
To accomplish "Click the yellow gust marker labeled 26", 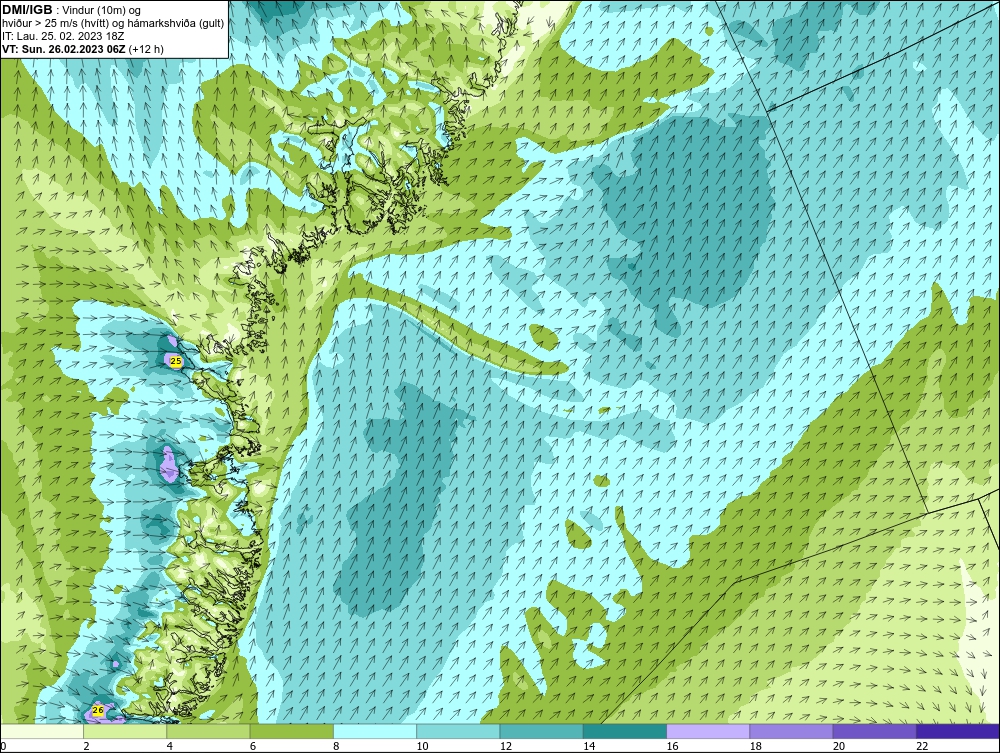I will pyautogui.click(x=98, y=710).
